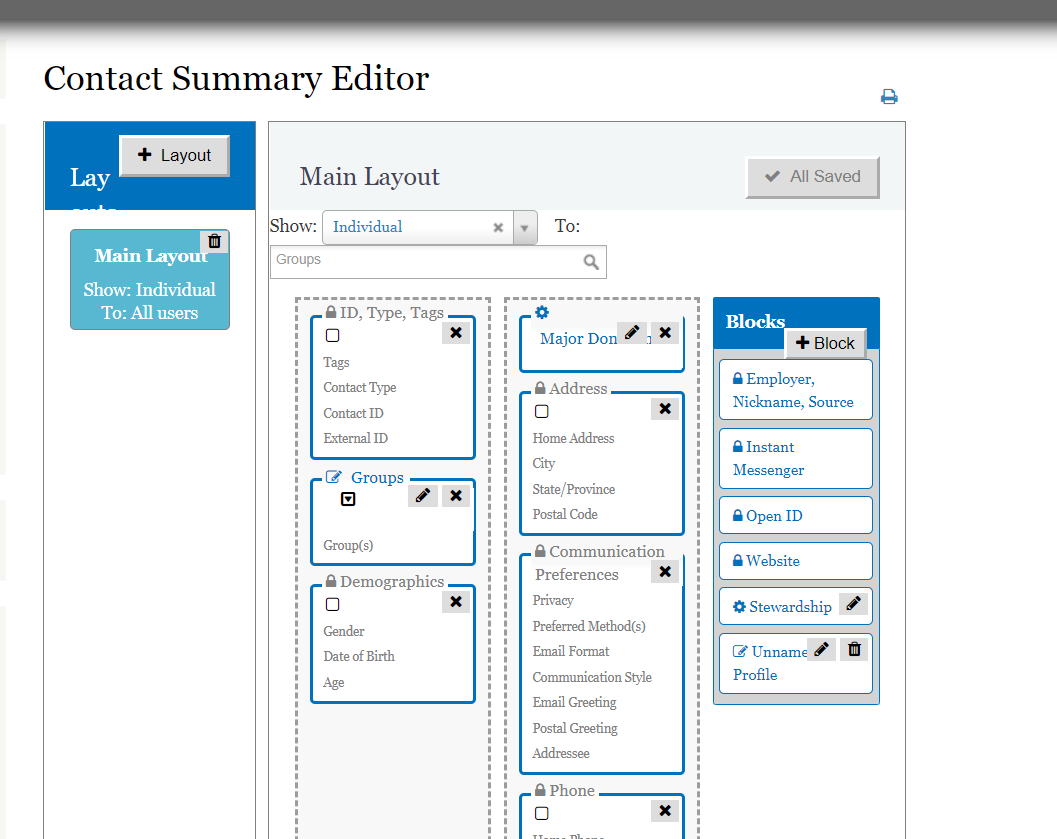The height and width of the screenshot is (839, 1057).
Task: Click the Demographics block title
Action: pyautogui.click(x=392, y=582)
